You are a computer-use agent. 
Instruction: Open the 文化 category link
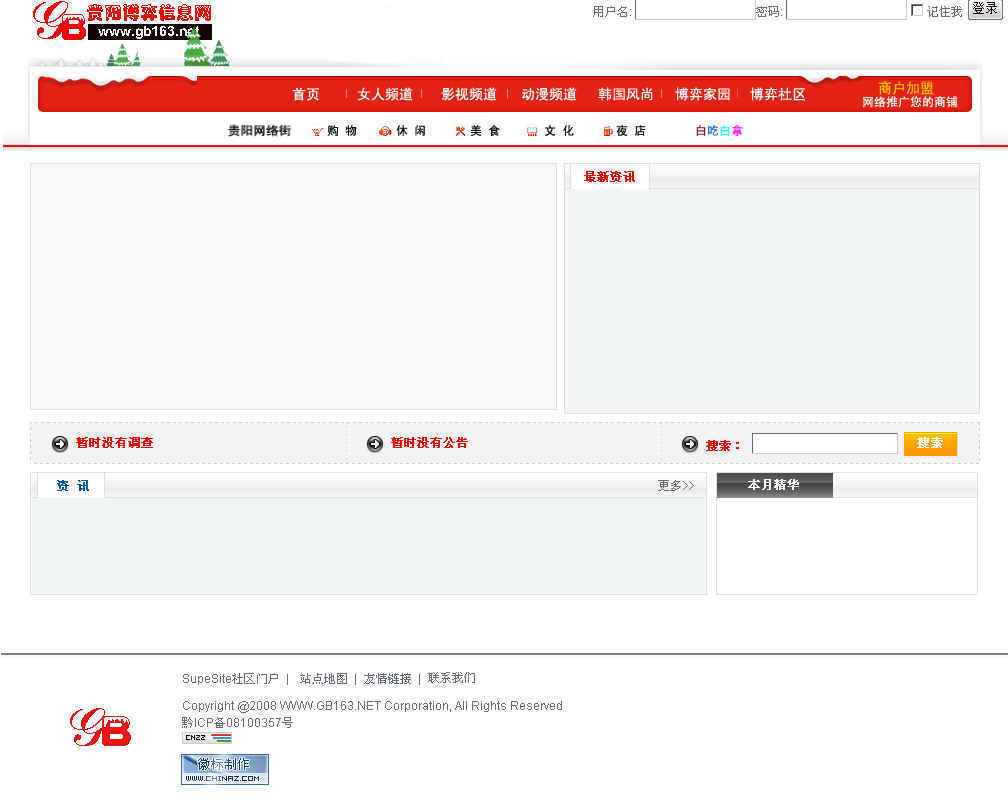tap(559, 131)
